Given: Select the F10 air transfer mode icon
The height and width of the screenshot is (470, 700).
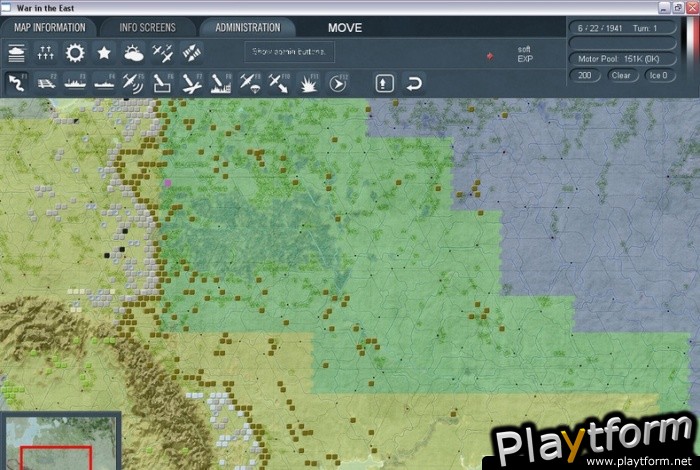Looking at the screenshot, I should tap(279, 83).
